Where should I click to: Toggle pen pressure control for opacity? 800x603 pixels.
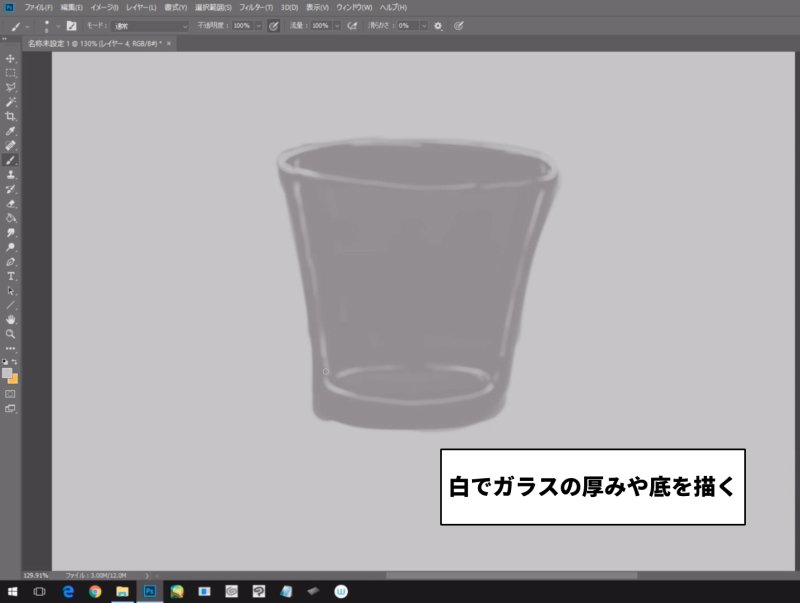point(272,28)
